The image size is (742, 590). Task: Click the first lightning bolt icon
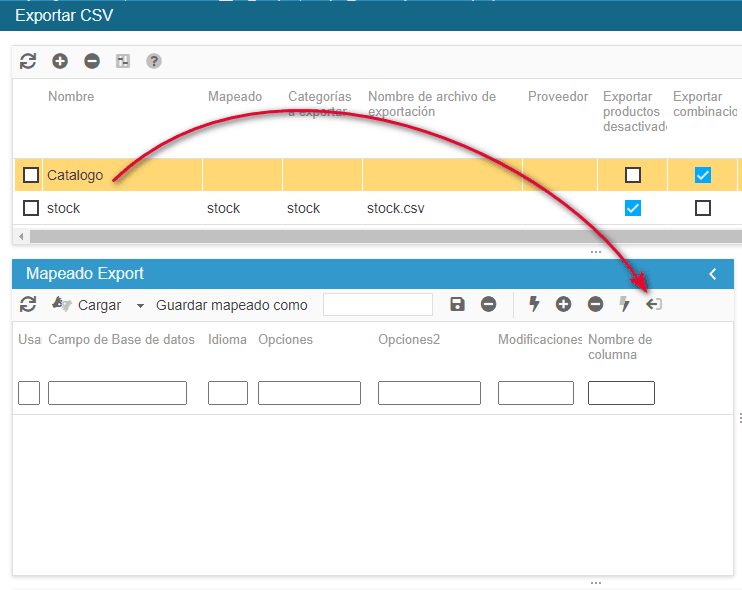click(x=534, y=304)
